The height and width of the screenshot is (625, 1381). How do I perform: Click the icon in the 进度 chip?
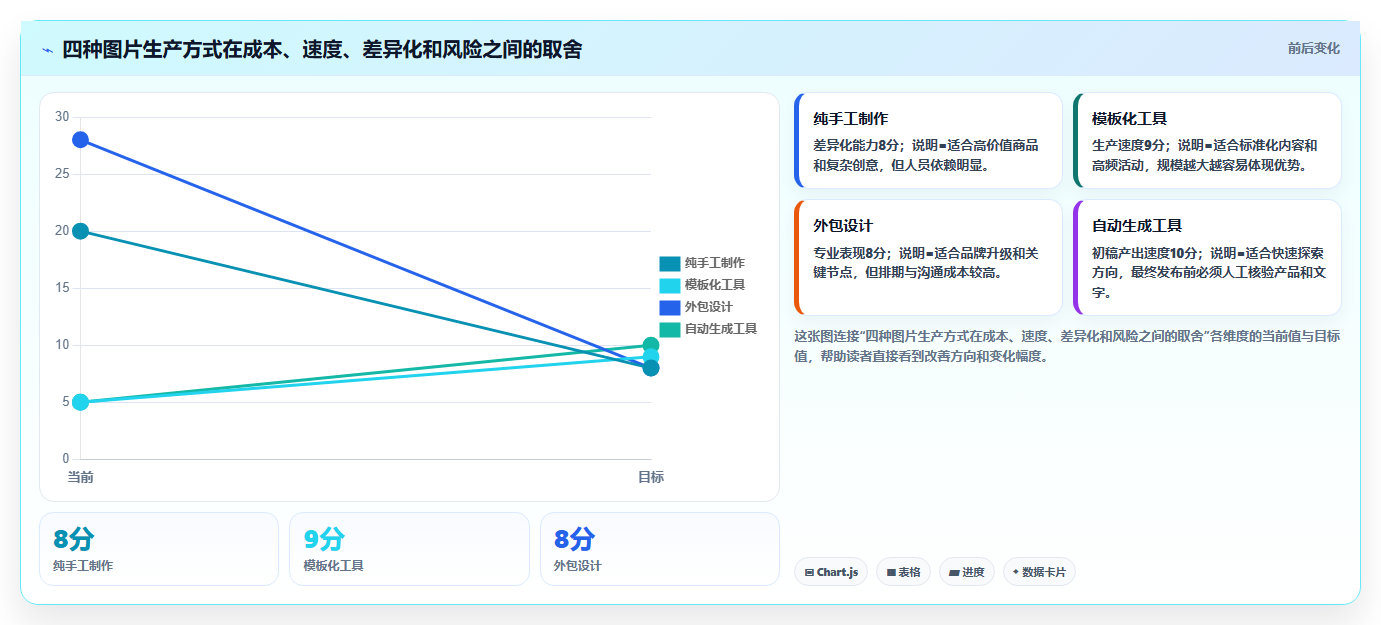(x=954, y=573)
